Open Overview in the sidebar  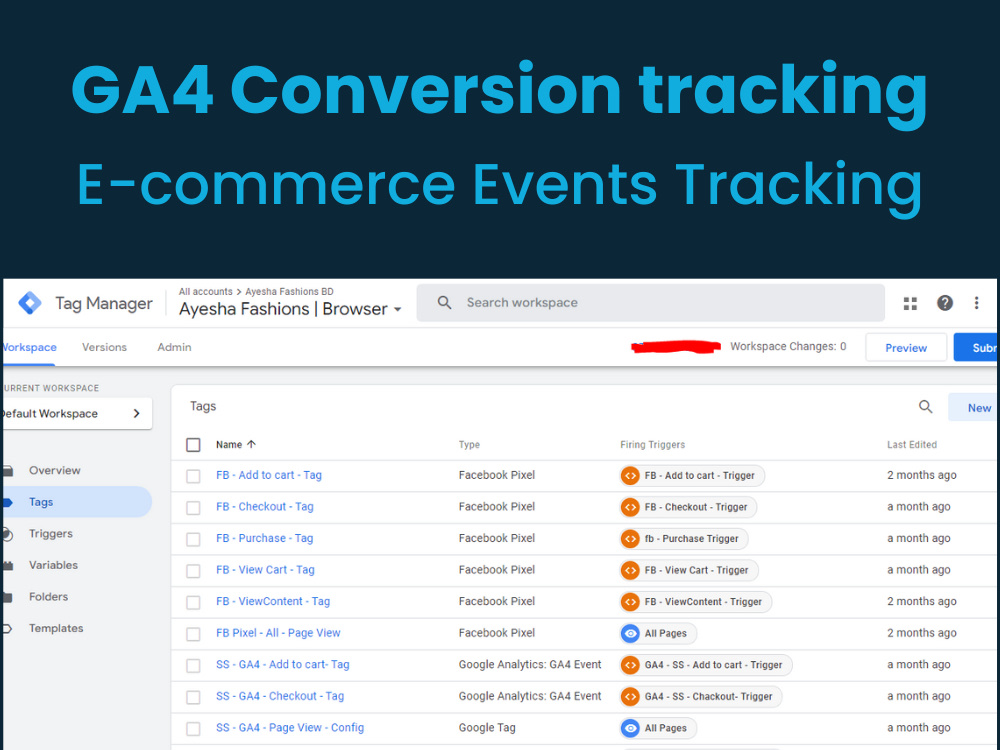(x=54, y=470)
